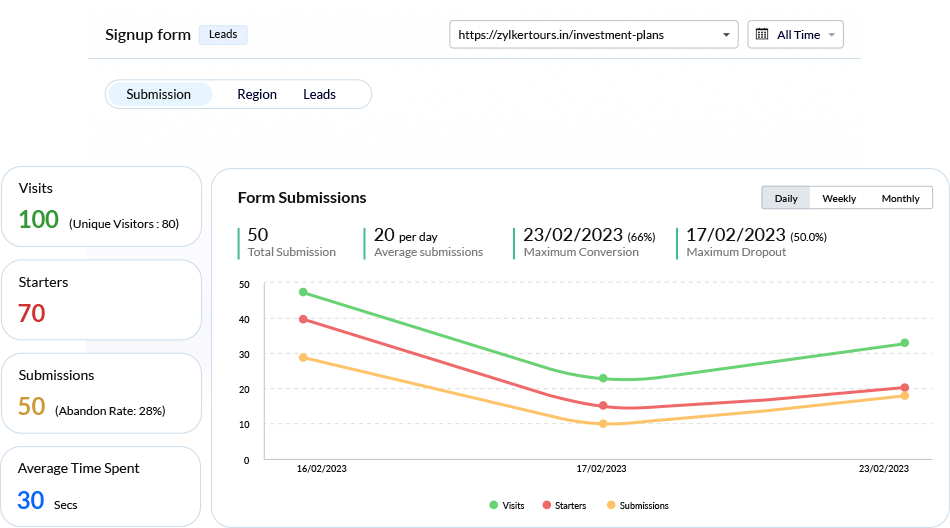950x528 pixels.
Task: Click the Leads tag beside Signup form
Action: pos(223,35)
